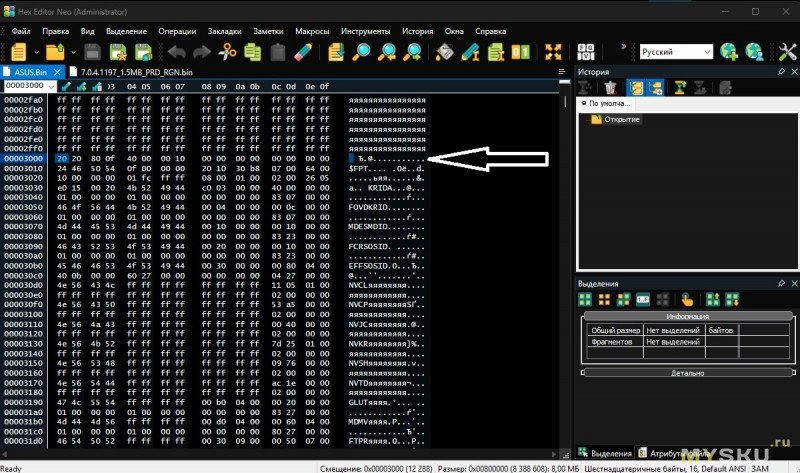Toggle the highlighted history tree view button
Viewport: 800px width, 473px height.
click(634, 87)
